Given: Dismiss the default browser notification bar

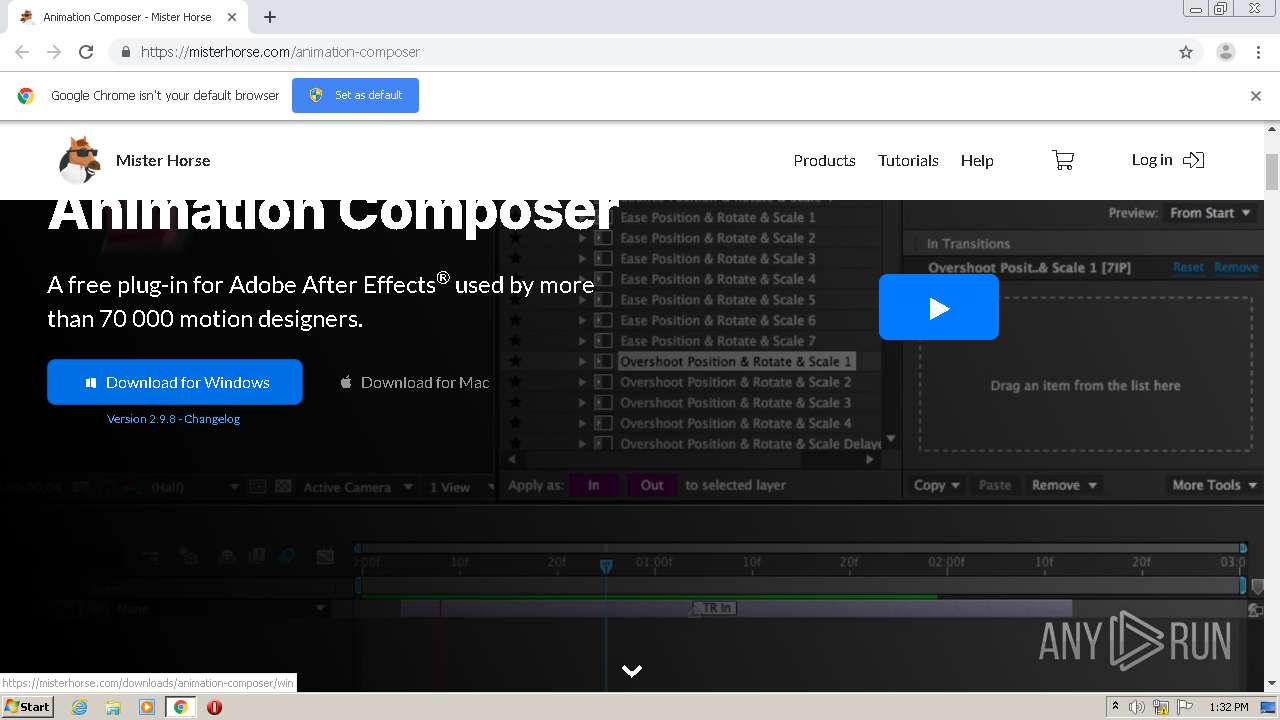Looking at the screenshot, I should [x=1256, y=96].
